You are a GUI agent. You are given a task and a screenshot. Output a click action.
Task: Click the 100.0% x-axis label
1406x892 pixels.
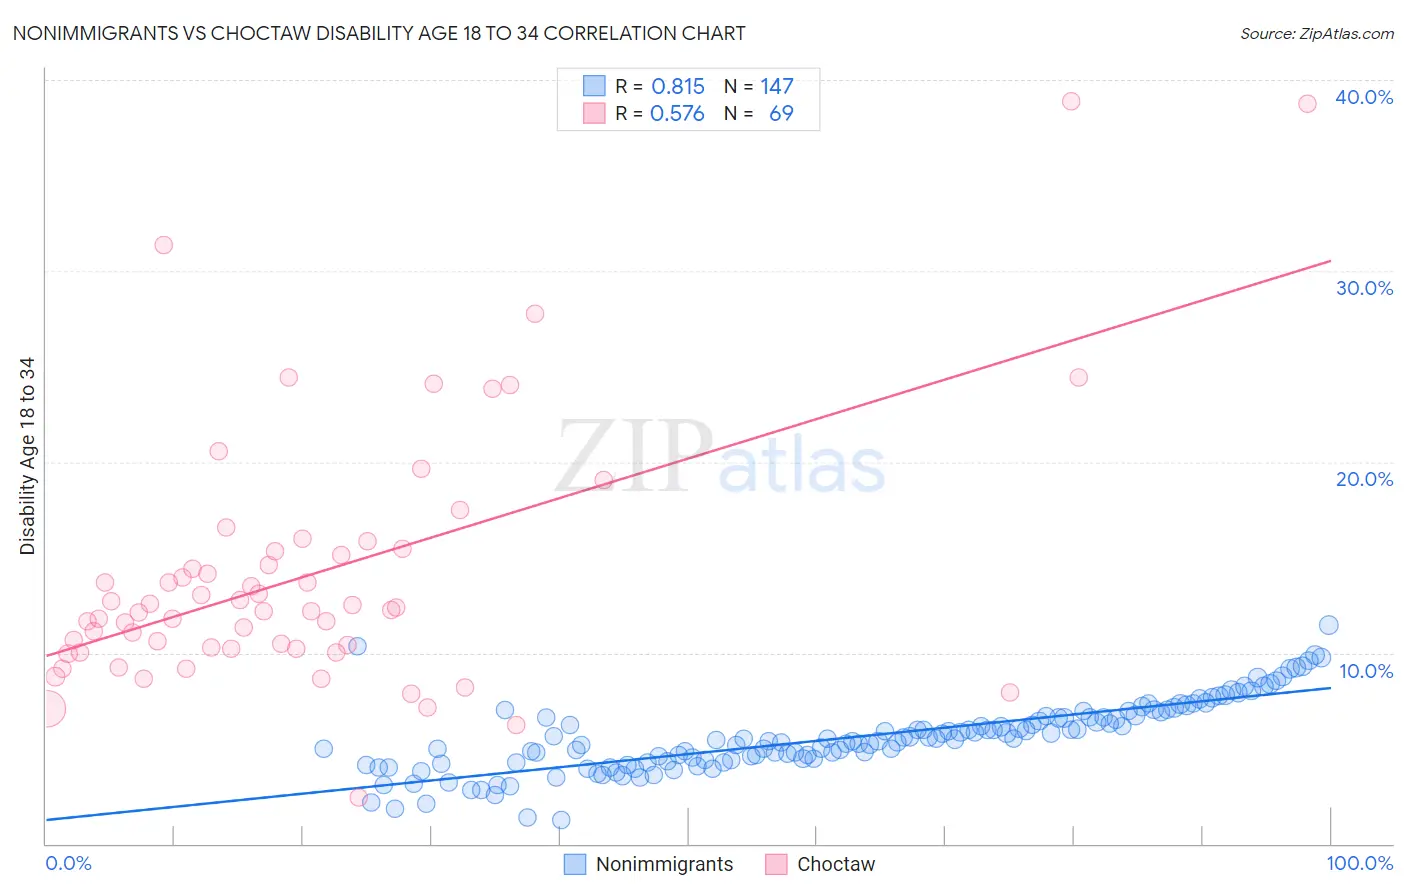pyautogui.click(x=1360, y=863)
